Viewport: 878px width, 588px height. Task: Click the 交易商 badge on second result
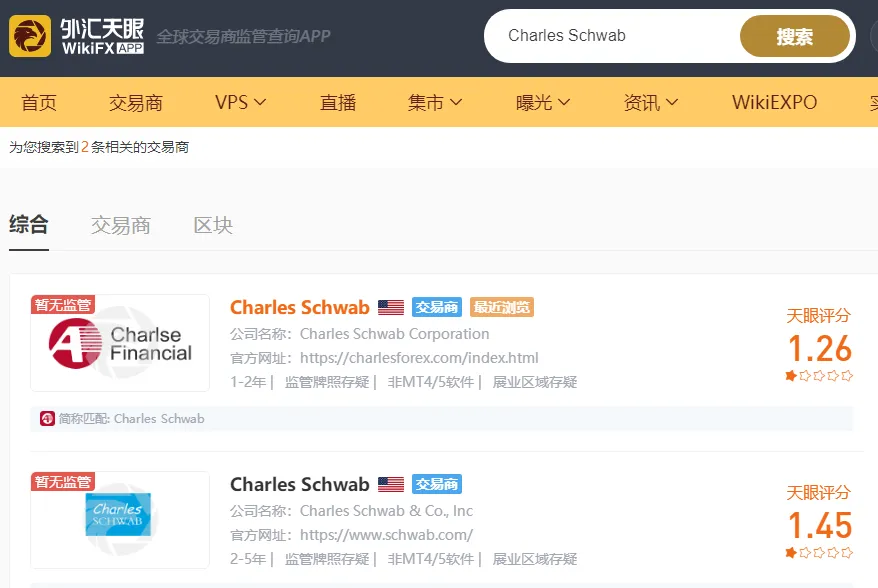[x=437, y=484]
